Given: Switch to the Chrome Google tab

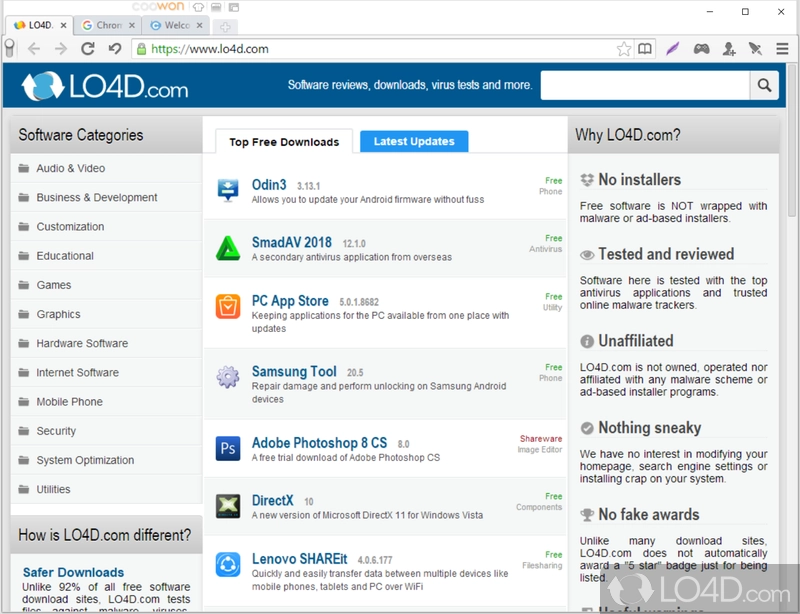Looking at the screenshot, I should [108, 25].
